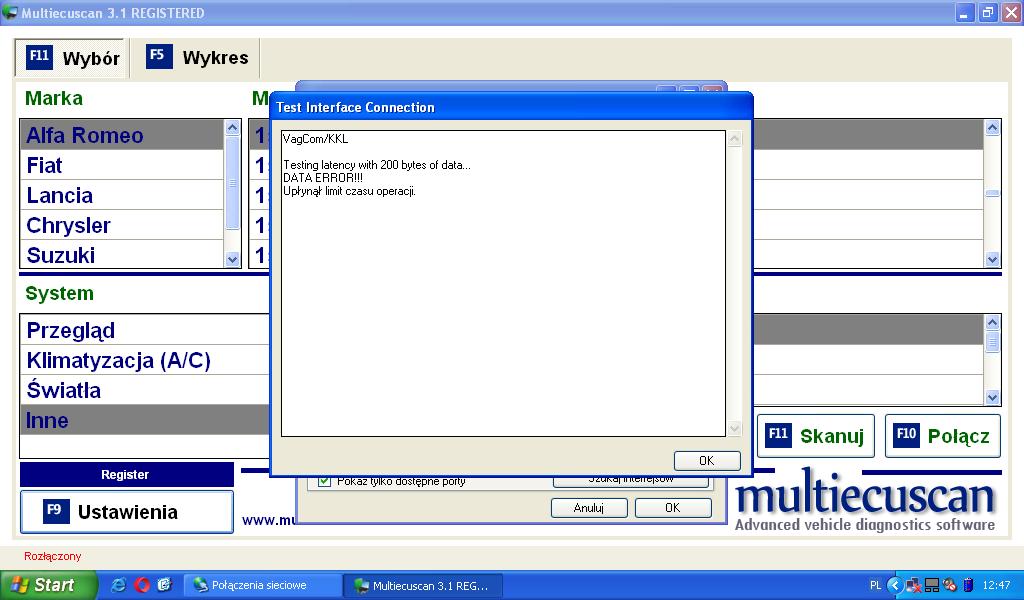Open the 'Połączenia sieciowe' taskbar window
This screenshot has width=1024, height=600.
[x=262, y=585]
